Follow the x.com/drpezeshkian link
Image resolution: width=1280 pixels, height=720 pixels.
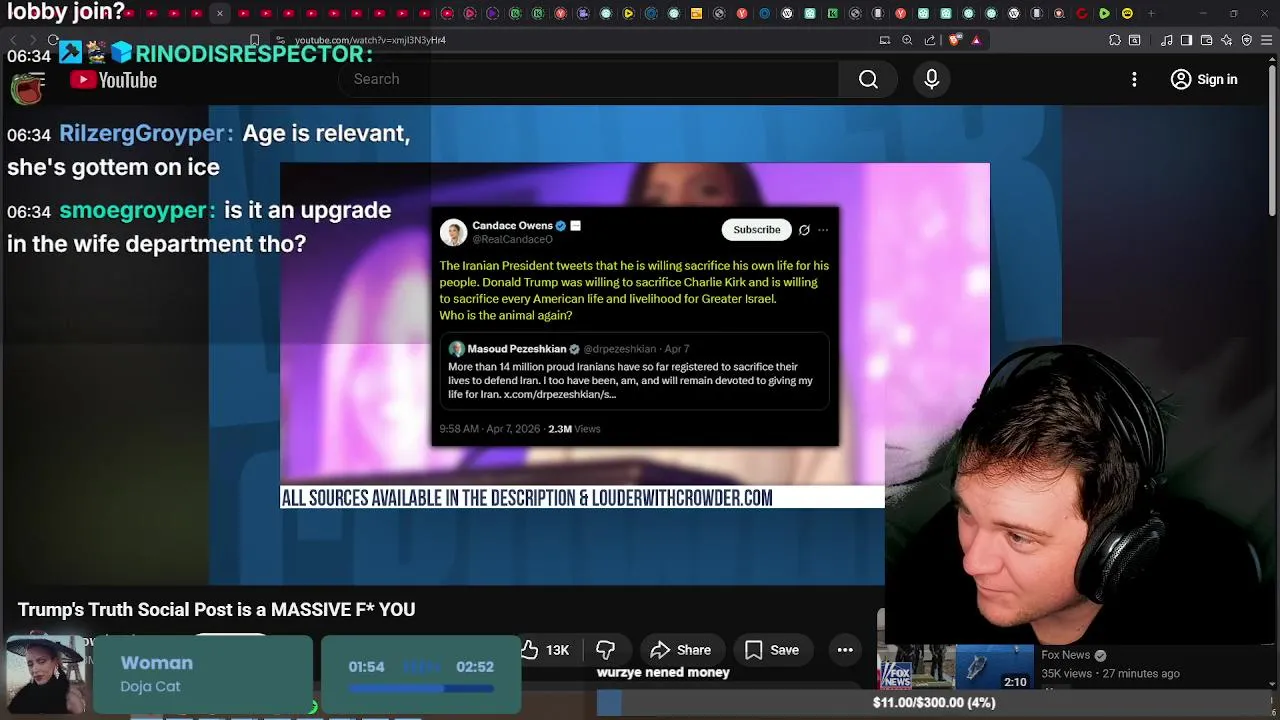point(559,394)
